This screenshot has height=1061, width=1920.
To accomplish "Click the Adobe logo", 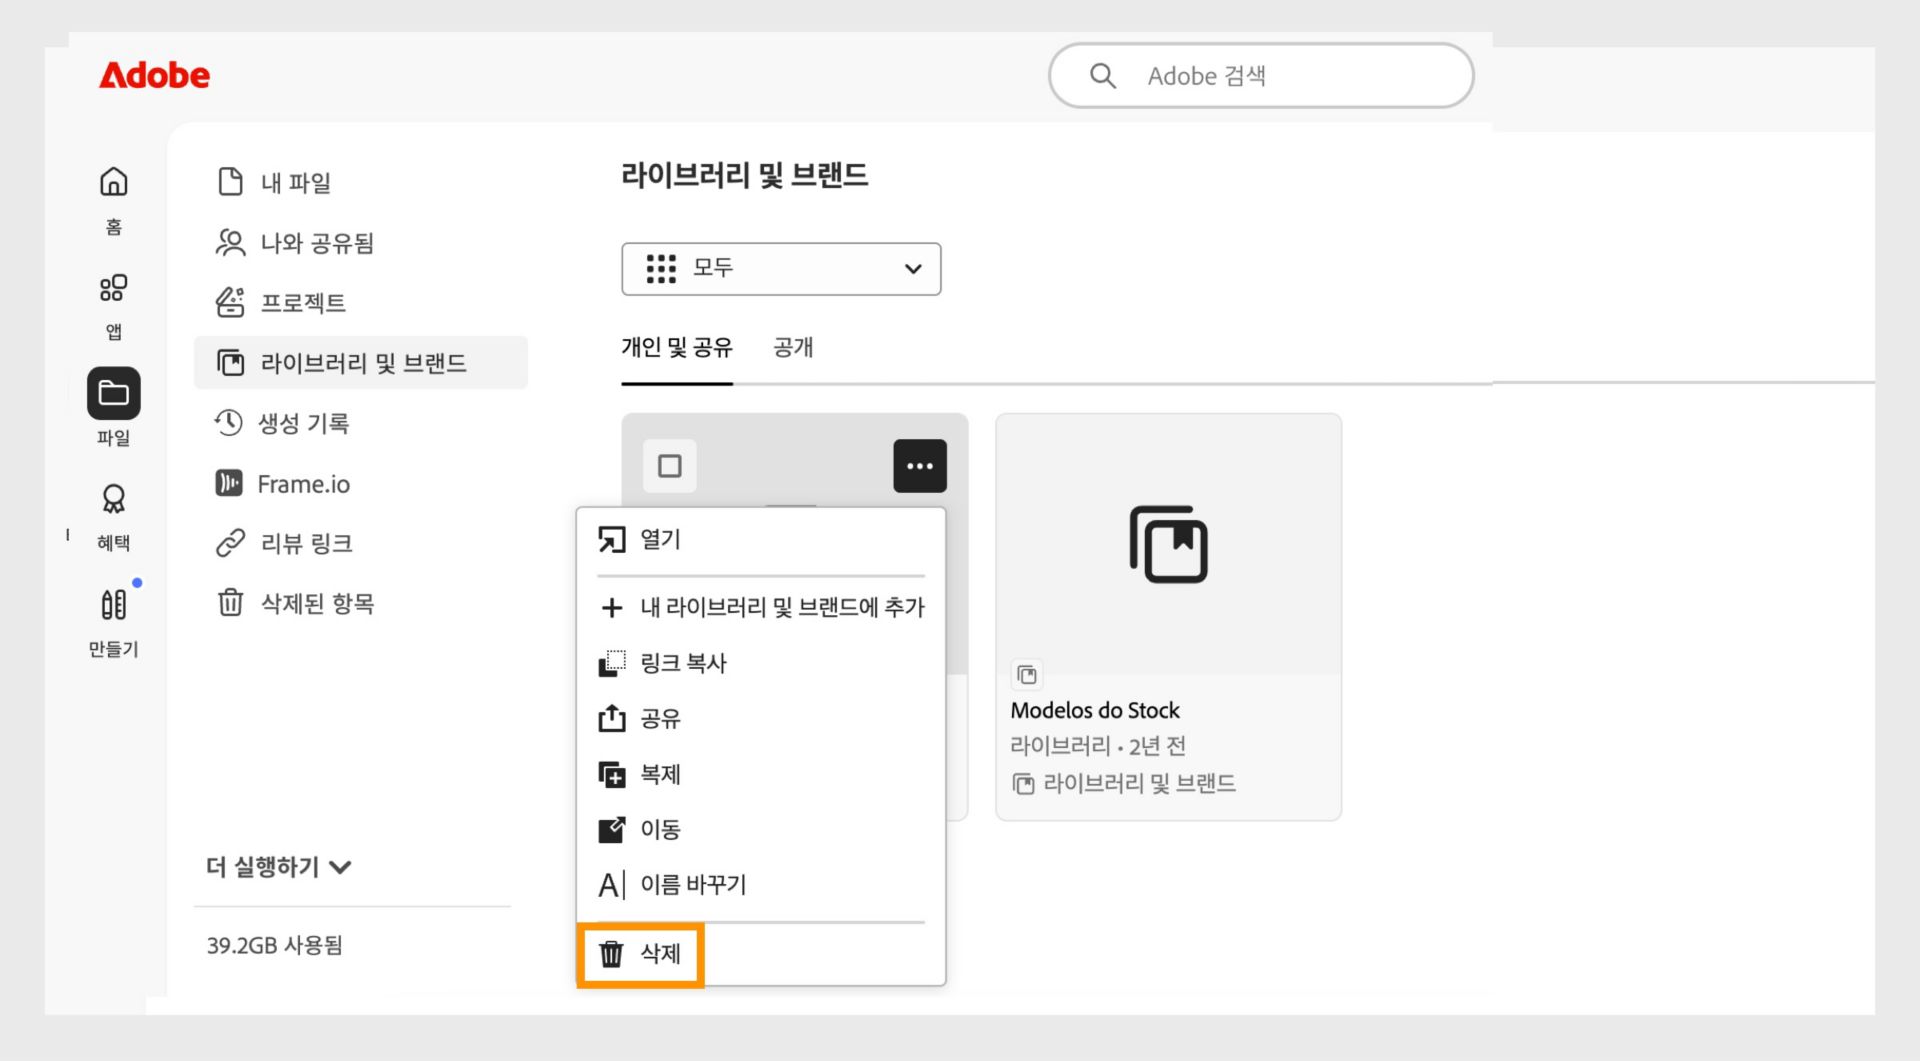I will [x=154, y=75].
